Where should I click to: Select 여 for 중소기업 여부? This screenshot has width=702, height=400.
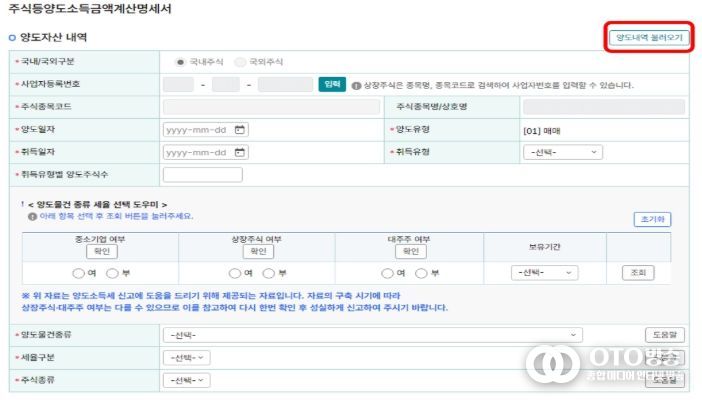(78, 273)
